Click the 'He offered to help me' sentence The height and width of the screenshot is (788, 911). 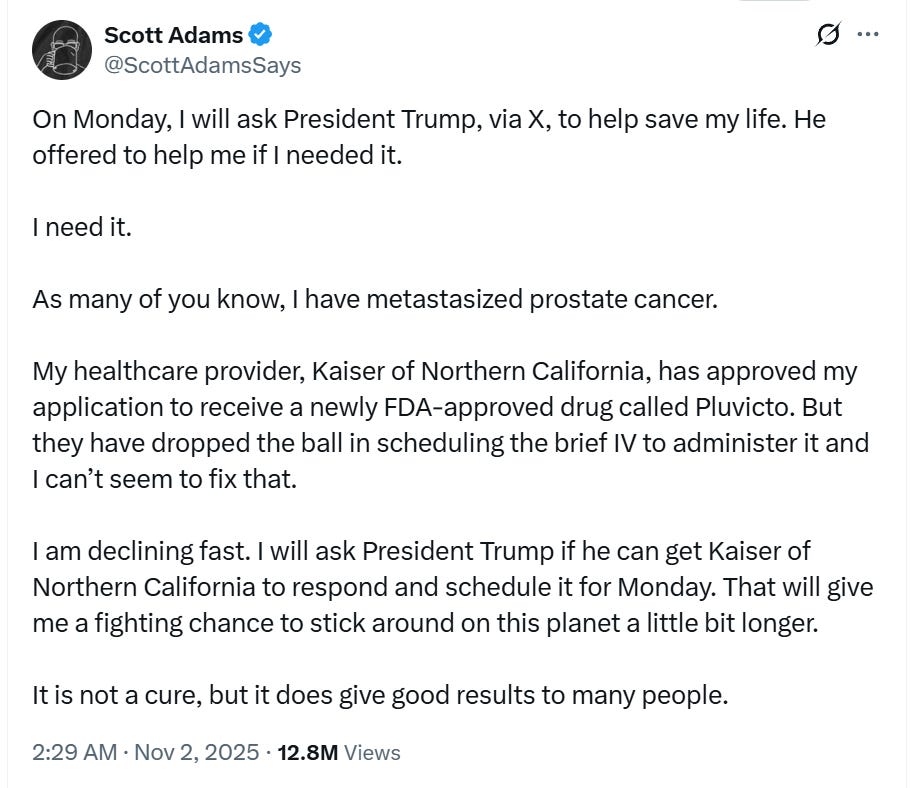click(216, 156)
